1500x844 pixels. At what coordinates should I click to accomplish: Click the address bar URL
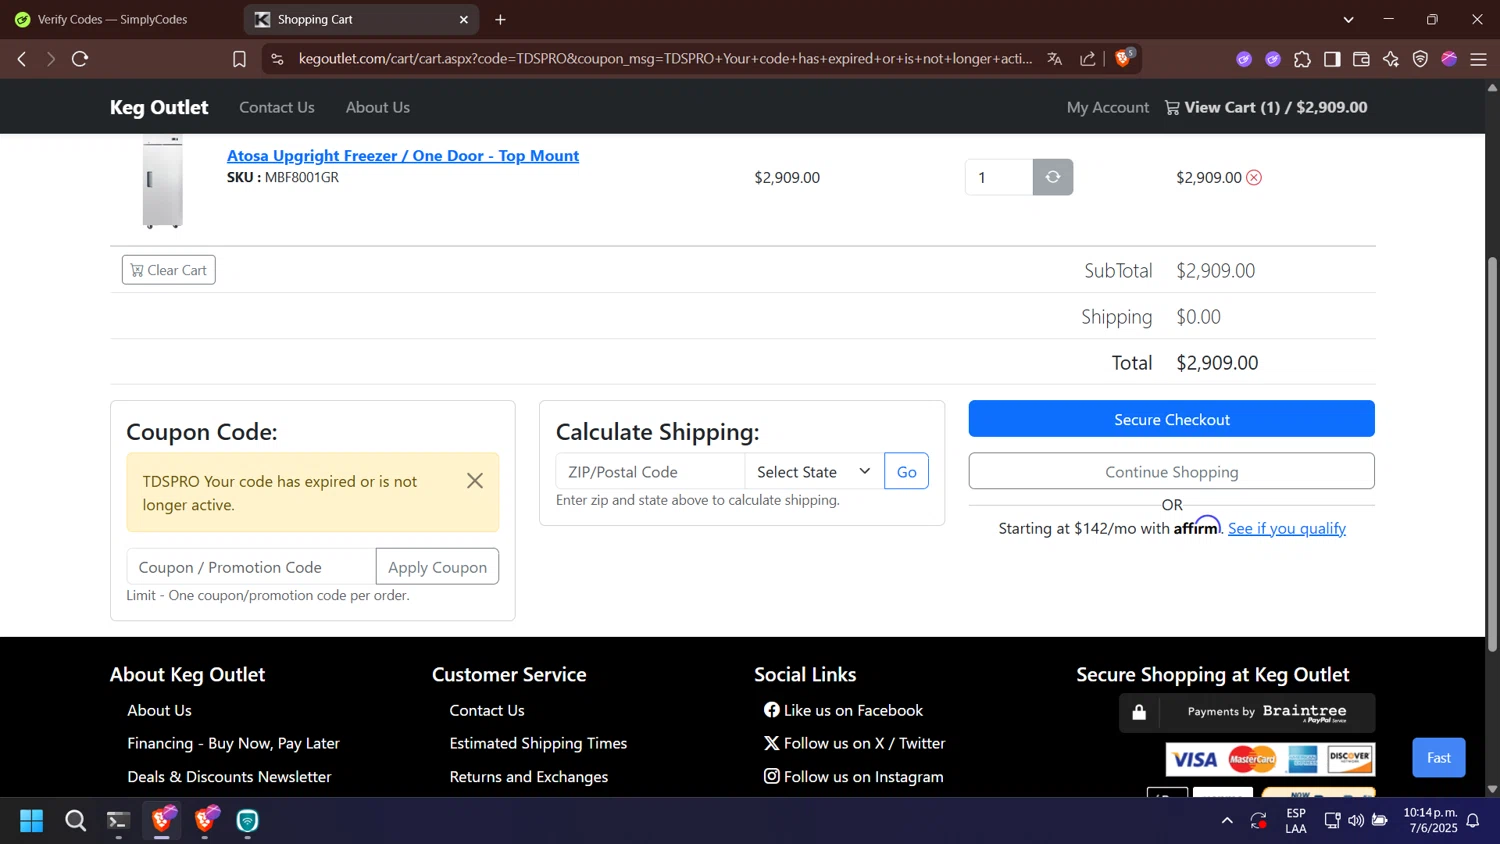coord(665,59)
